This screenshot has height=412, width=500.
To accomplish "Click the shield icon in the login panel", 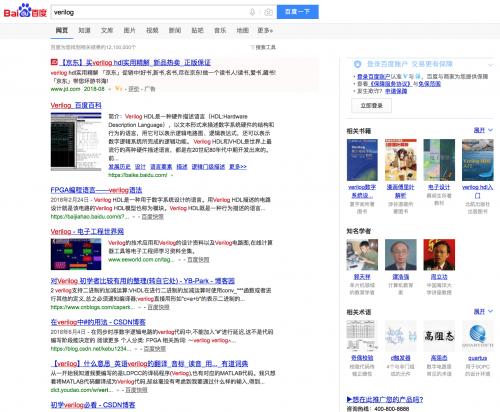I will pyautogui.click(x=357, y=64).
